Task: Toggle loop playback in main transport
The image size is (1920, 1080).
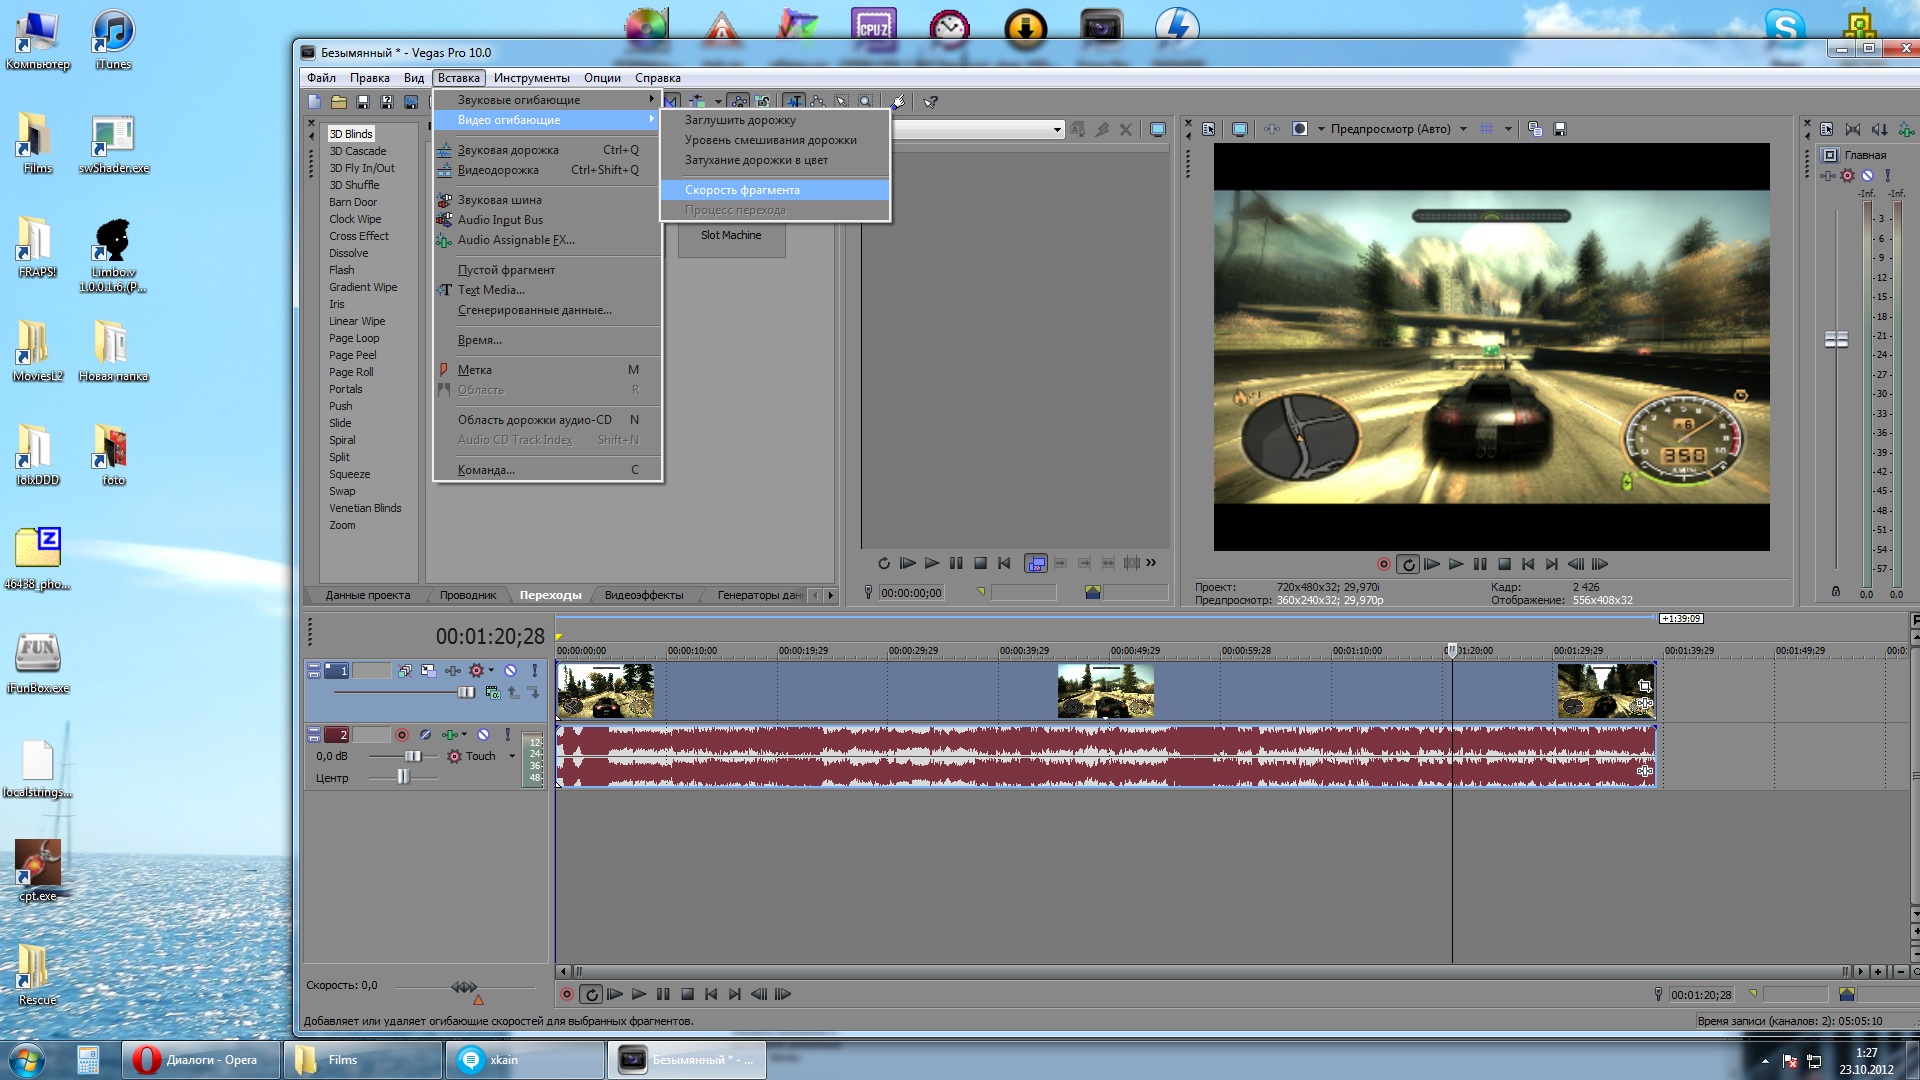Action: (x=591, y=995)
